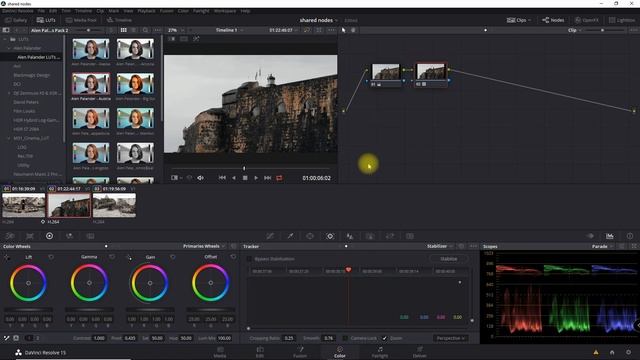Open the Media Pool panel
Viewport: 640px width, 360px height.
(81, 20)
